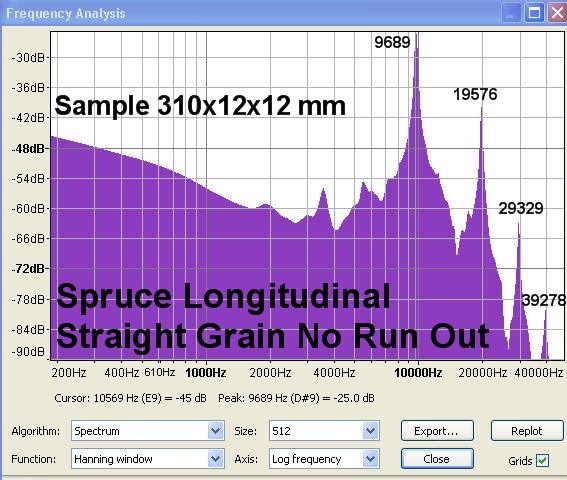
Task: Click the Export button
Action: point(437,431)
